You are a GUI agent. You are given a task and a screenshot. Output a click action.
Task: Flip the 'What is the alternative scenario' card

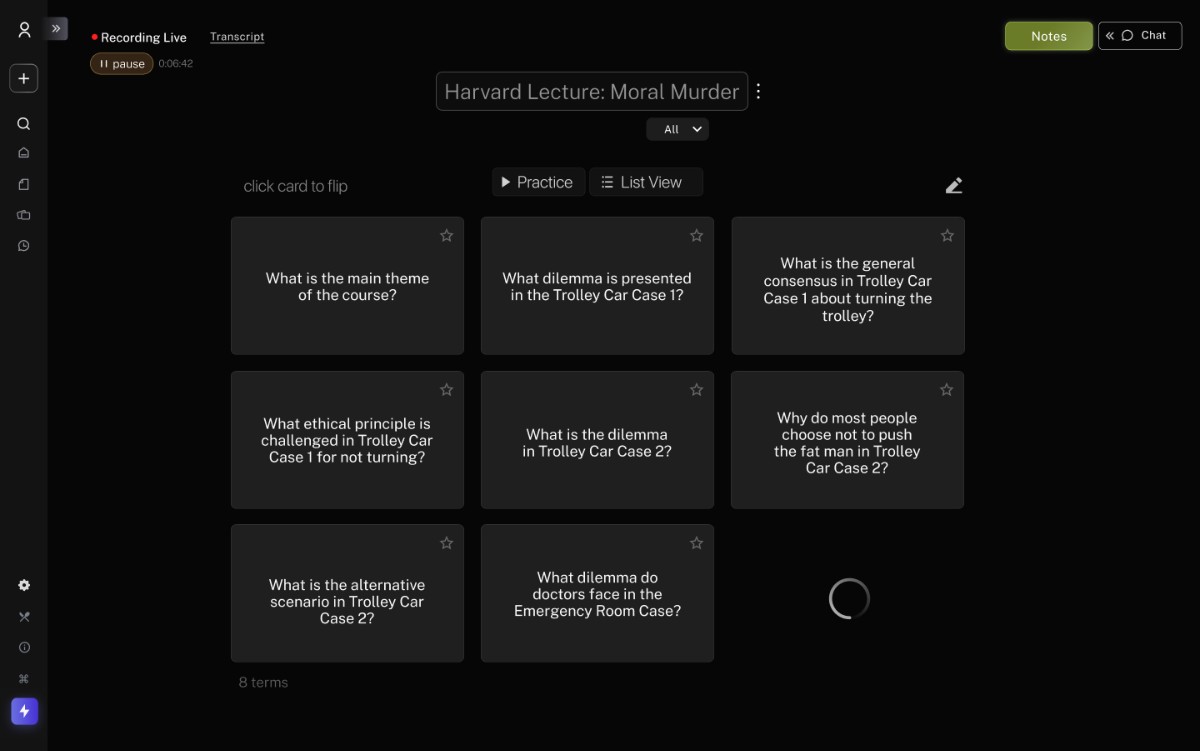pos(347,593)
